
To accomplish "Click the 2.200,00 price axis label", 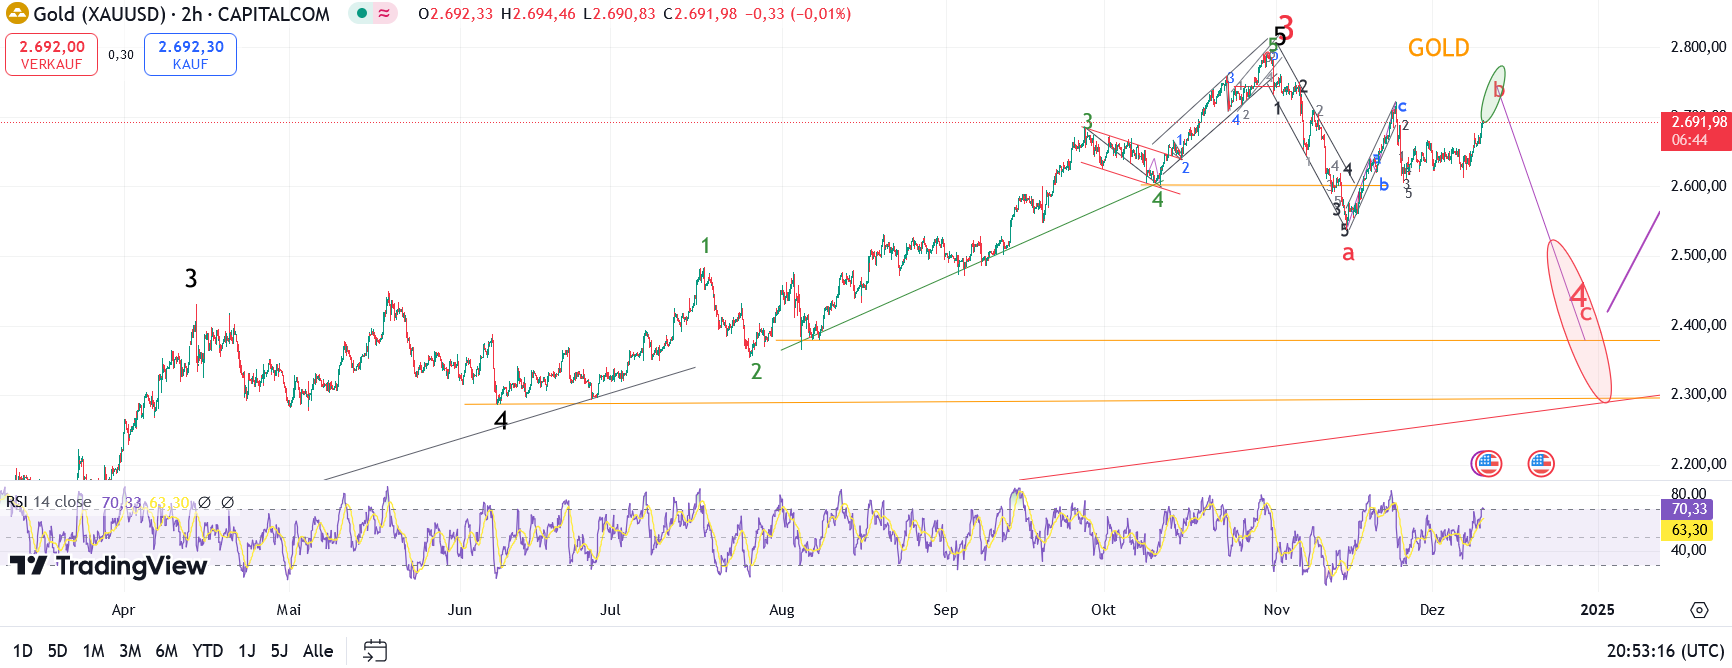I will pos(1698,464).
